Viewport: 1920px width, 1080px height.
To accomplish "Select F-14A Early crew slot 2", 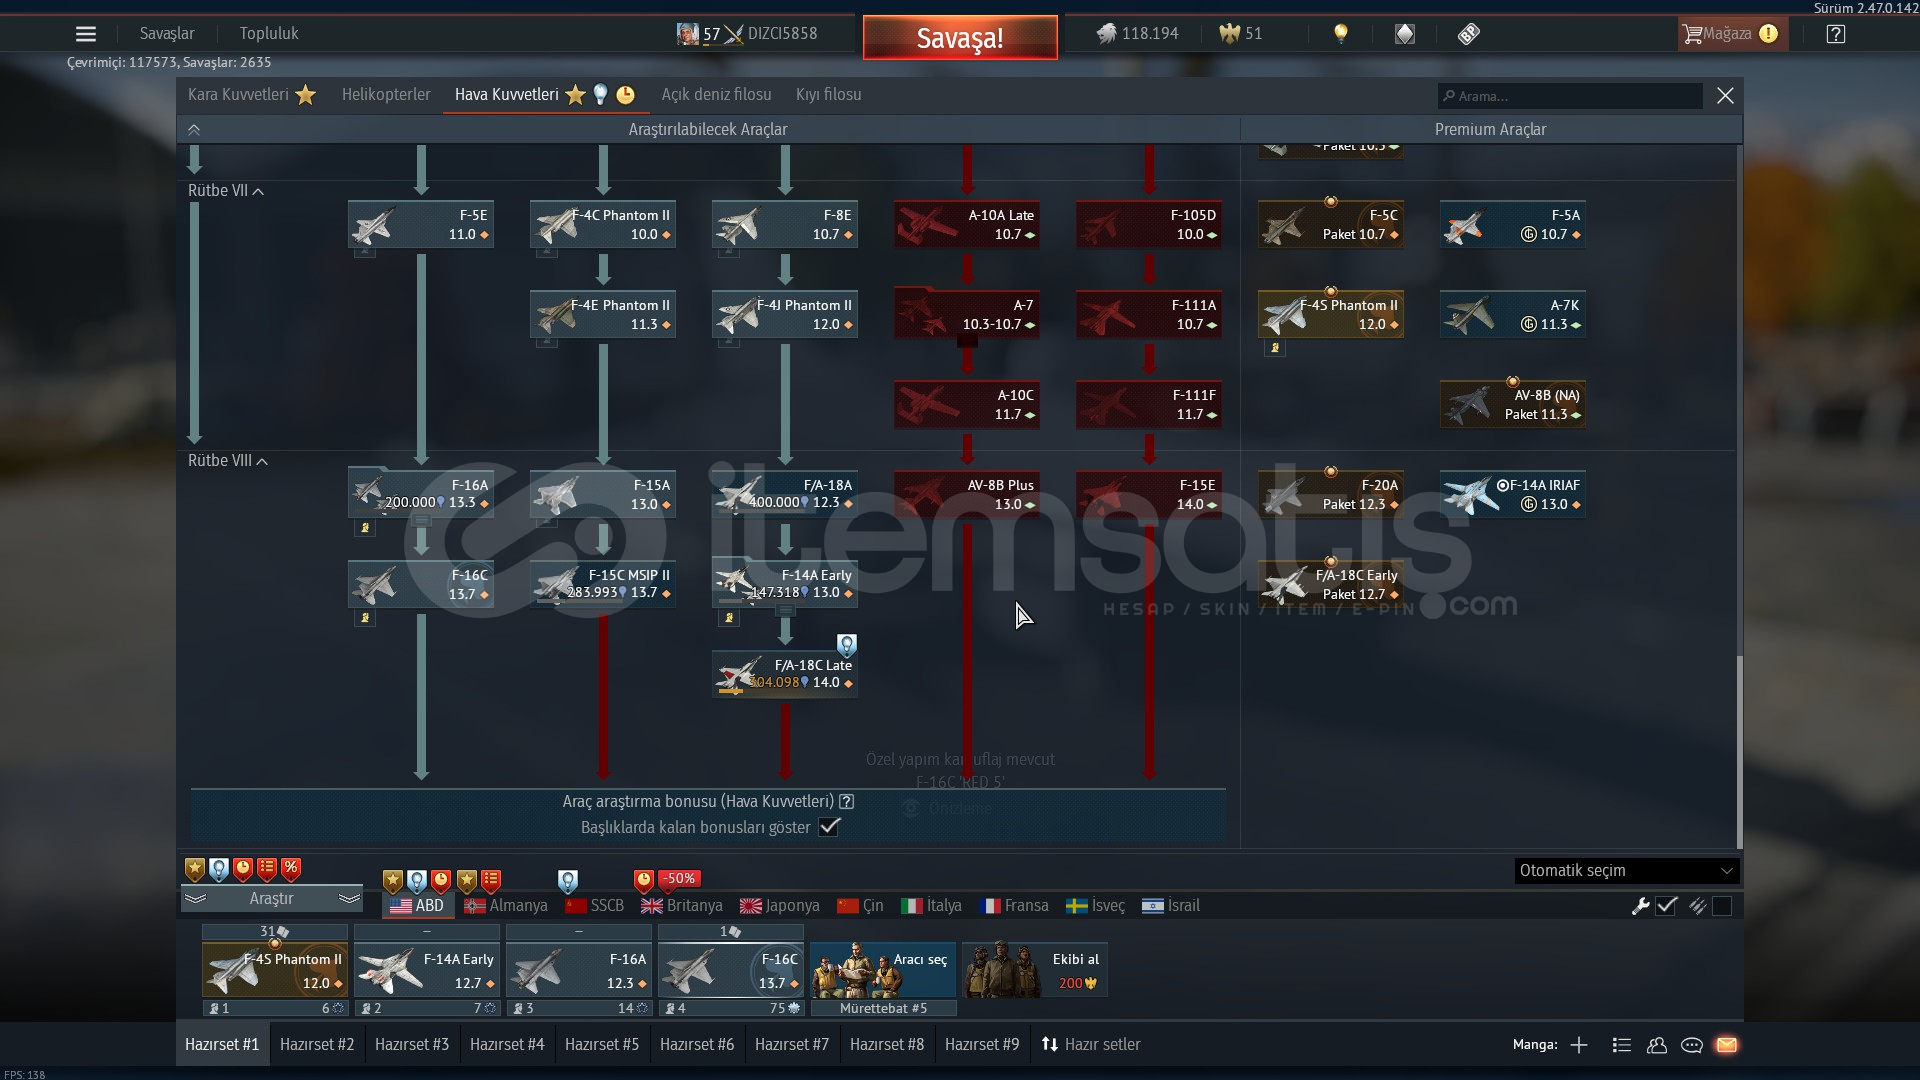I will click(427, 970).
